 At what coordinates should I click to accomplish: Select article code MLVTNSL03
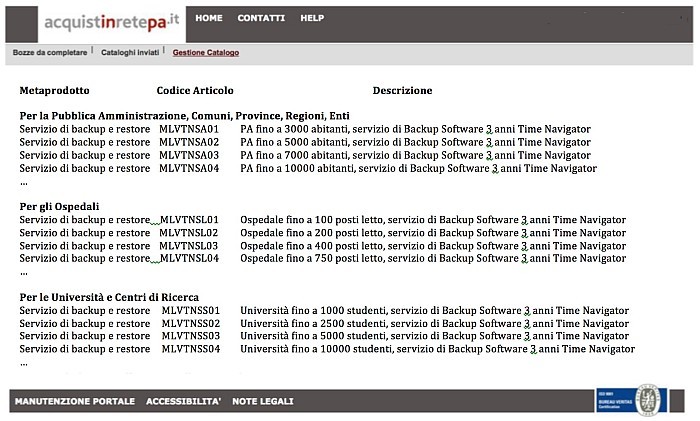click(189, 246)
